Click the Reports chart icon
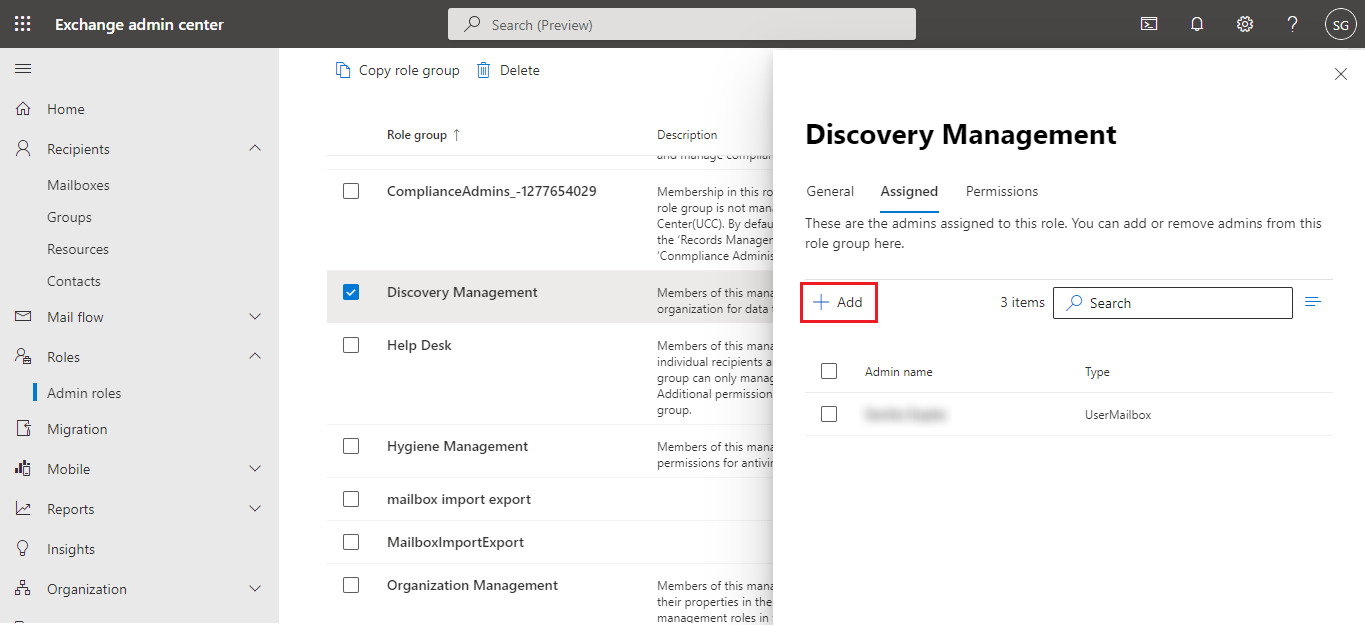The height and width of the screenshot is (625, 1365). [x=24, y=509]
